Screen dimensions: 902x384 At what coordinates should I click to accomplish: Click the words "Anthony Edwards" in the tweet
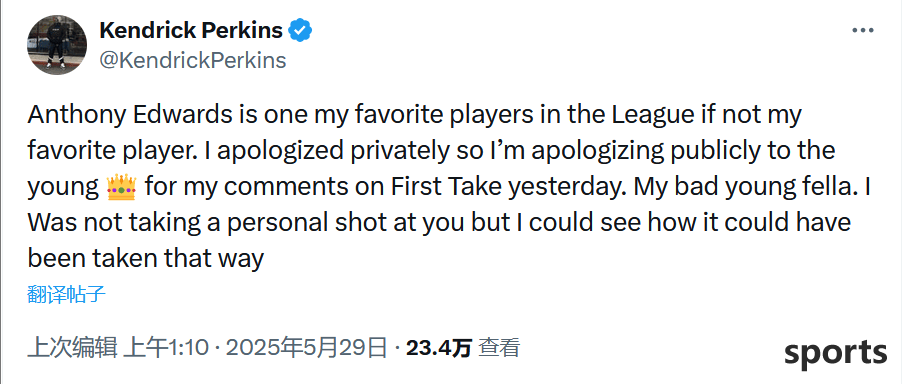pyautogui.click(x=123, y=116)
